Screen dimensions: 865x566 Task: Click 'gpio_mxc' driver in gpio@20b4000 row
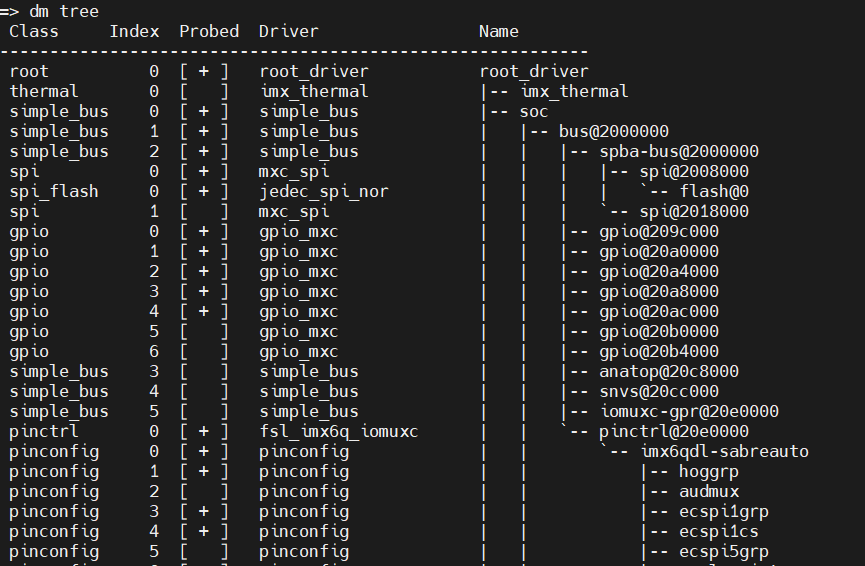coord(298,351)
